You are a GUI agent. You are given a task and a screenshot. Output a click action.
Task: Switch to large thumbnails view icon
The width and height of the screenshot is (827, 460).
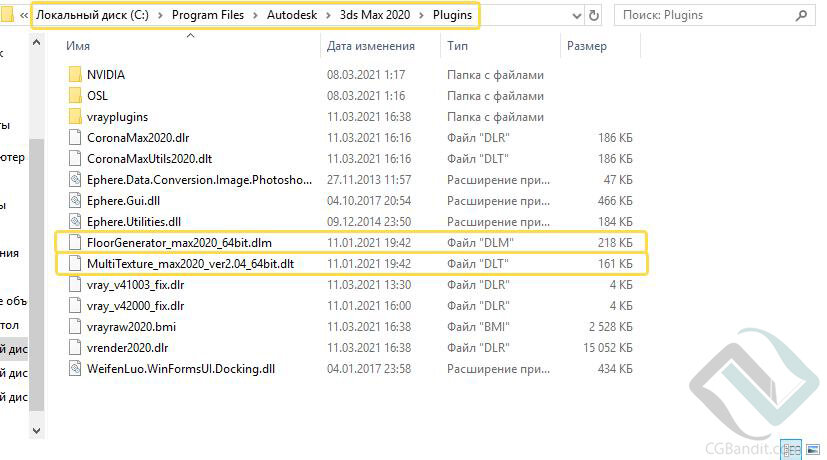pos(813,450)
